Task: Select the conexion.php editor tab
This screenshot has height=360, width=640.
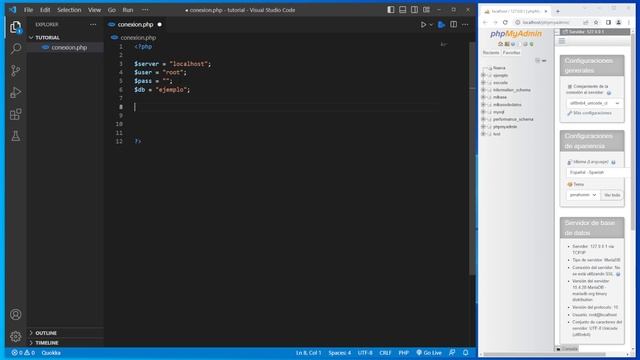Action: [x=135, y=24]
